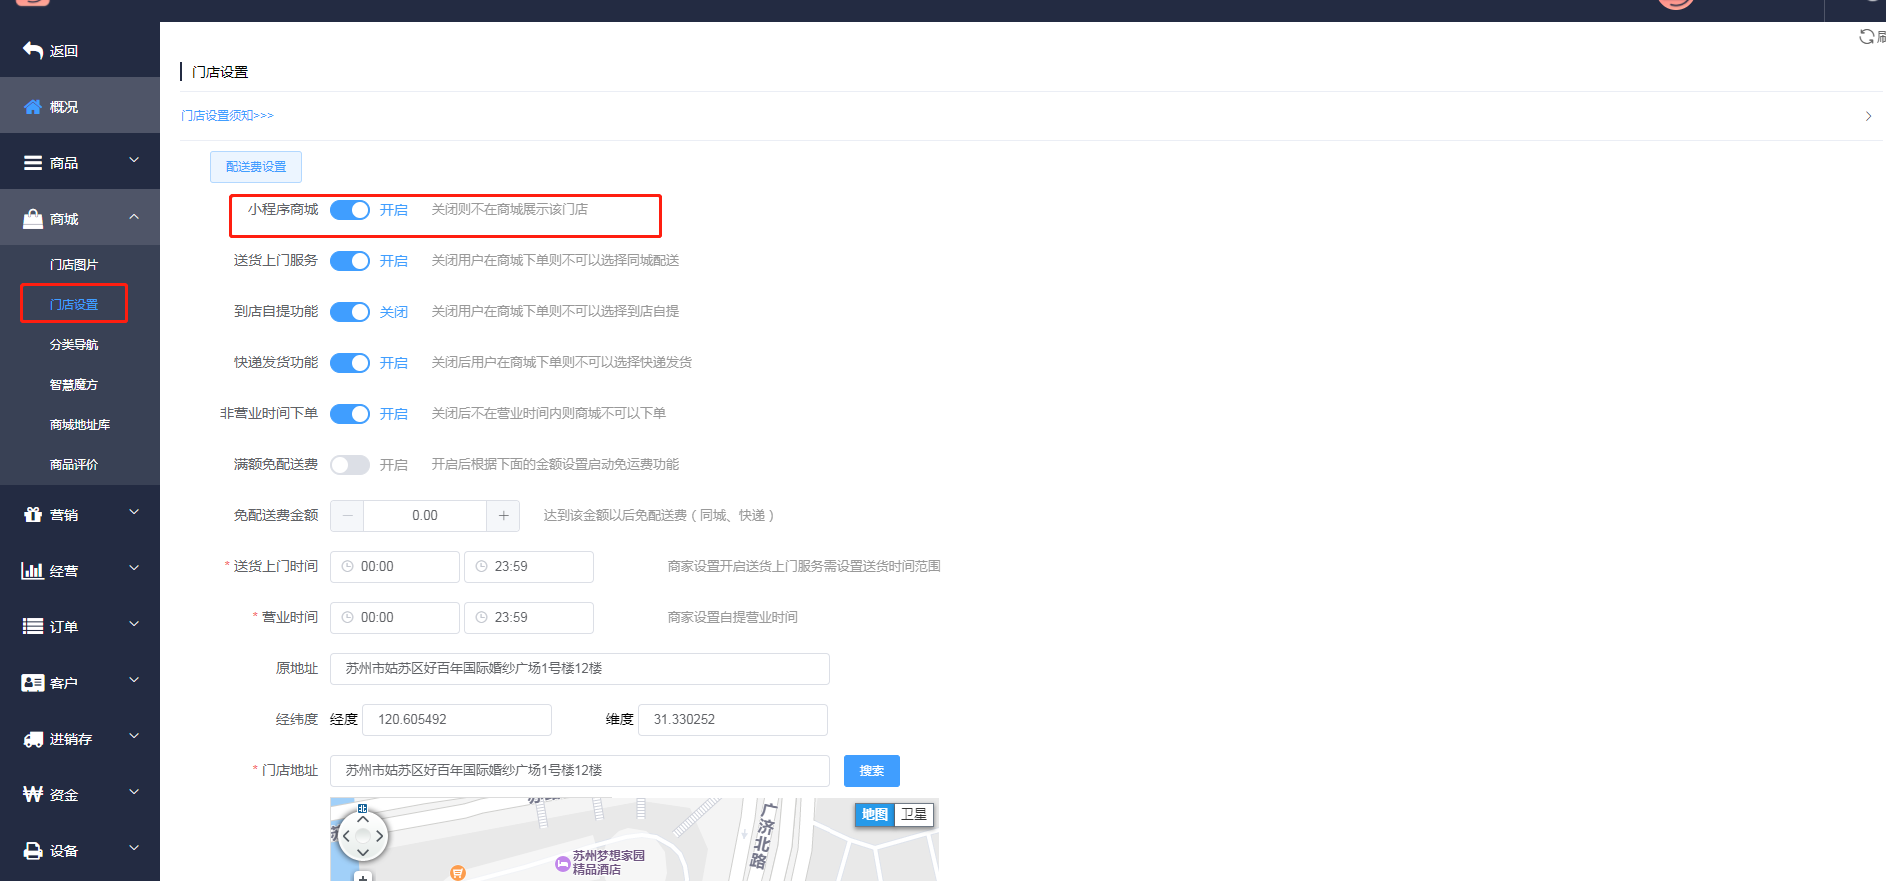Click the 经营 bar chart icon
The width and height of the screenshot is (1886, 881).
pos(33,570)
